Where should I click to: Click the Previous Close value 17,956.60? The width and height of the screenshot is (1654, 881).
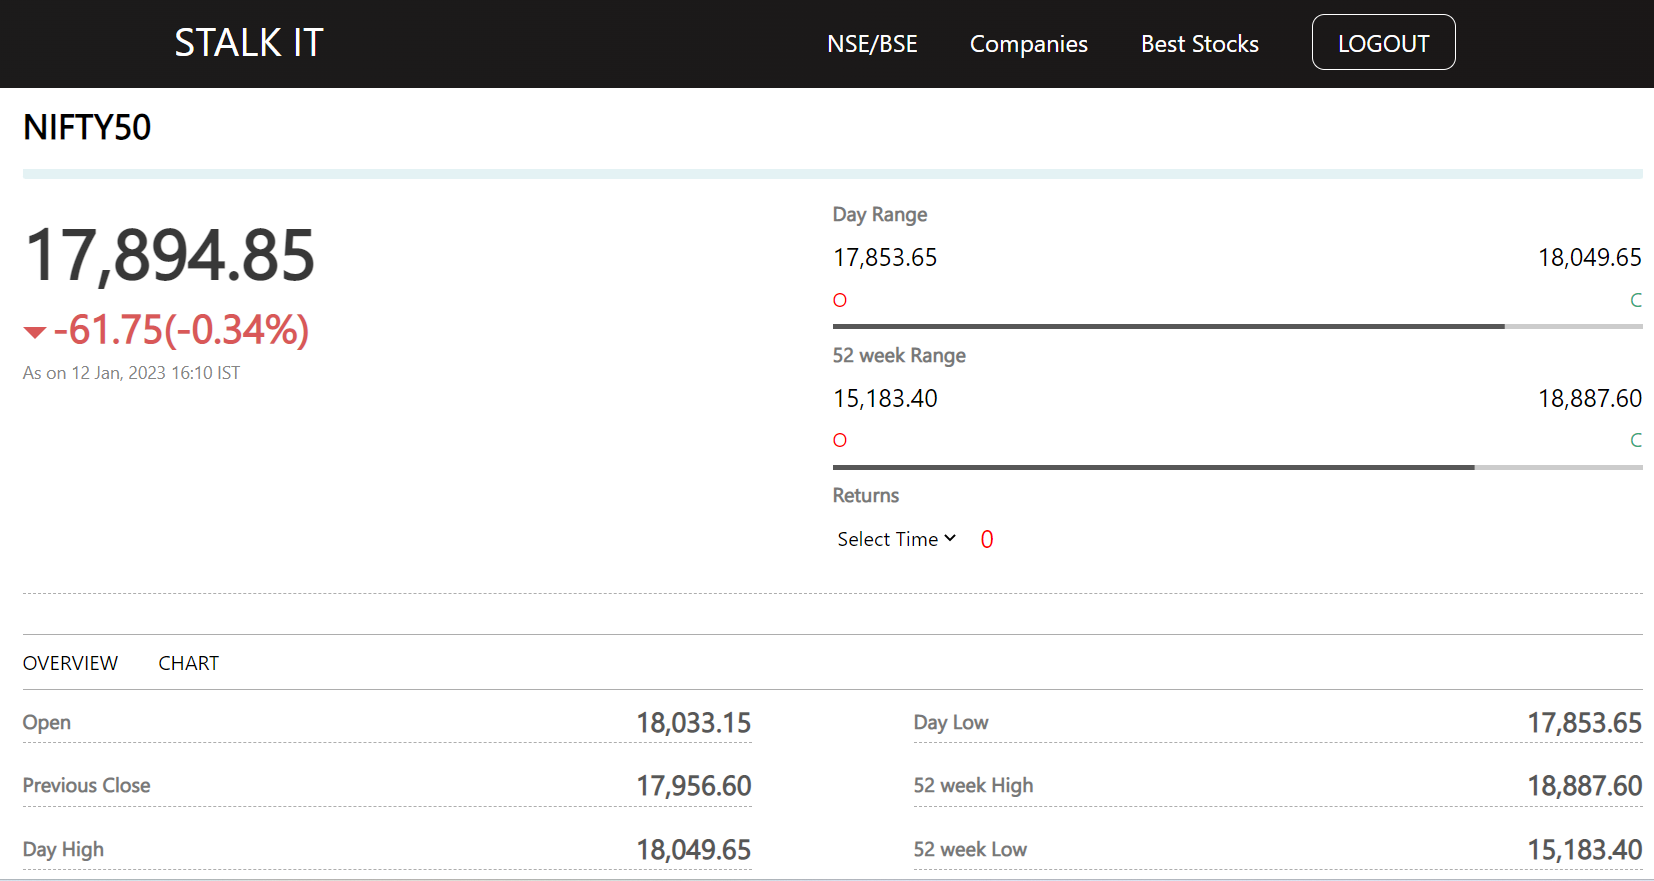pyautogui.click(x=694, y=786)
